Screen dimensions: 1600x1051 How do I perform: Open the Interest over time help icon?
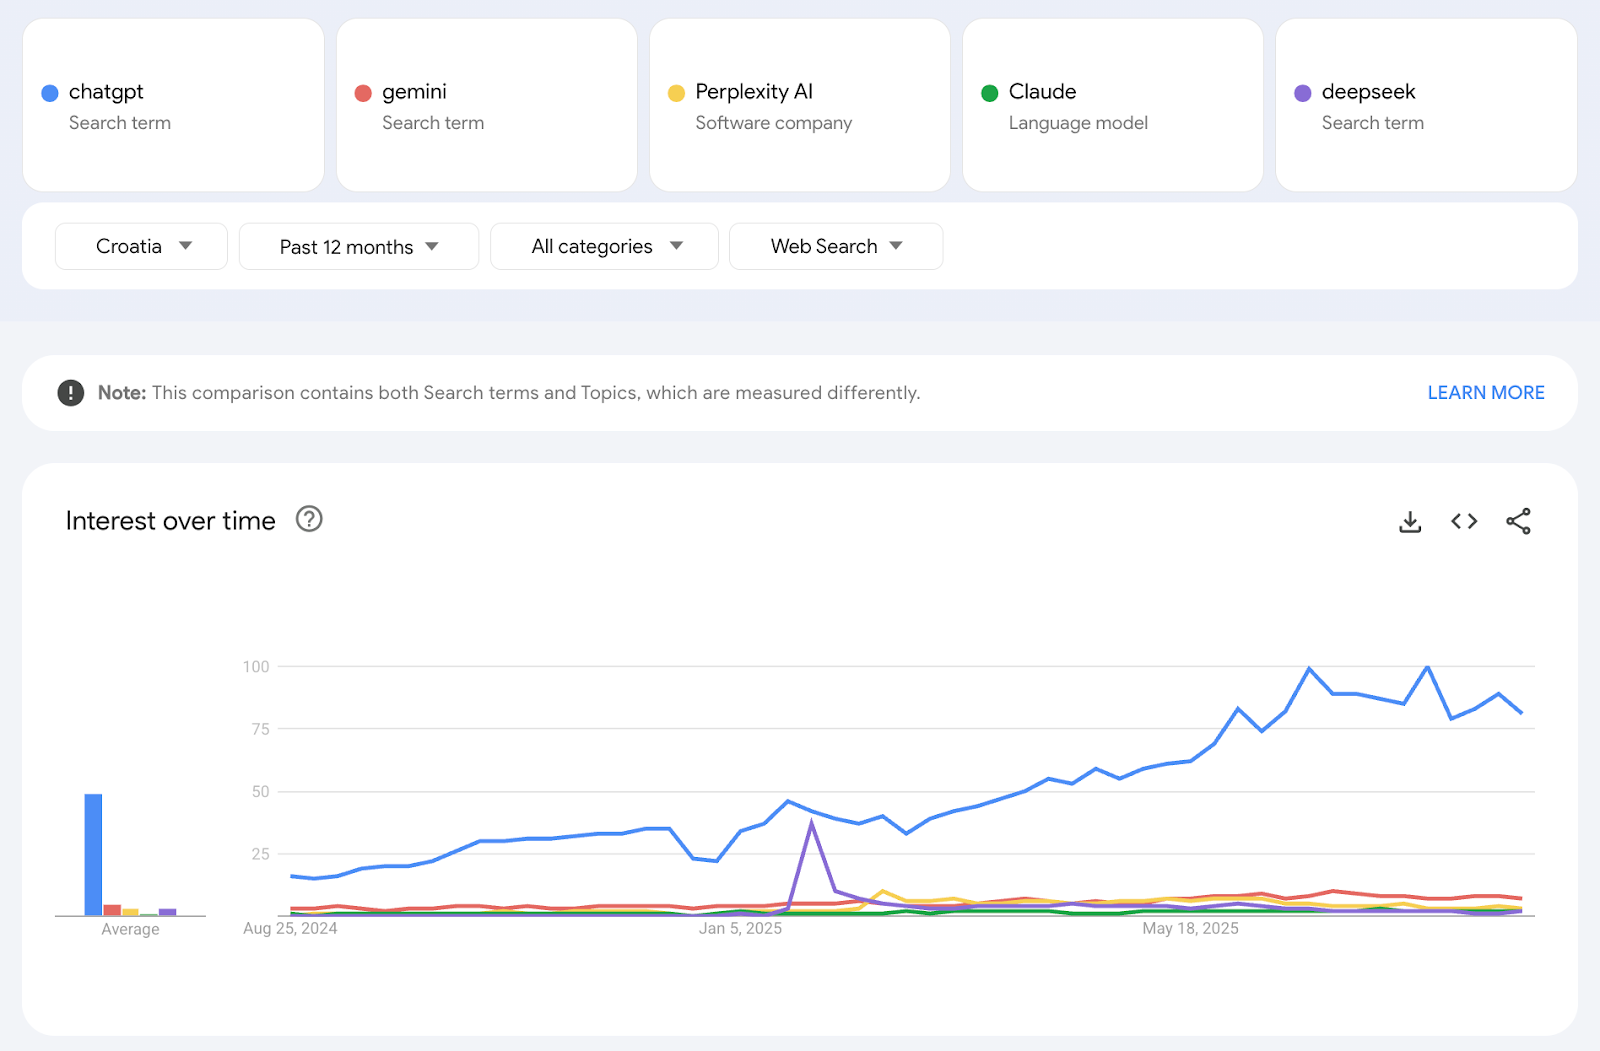[x=309, y=519]
